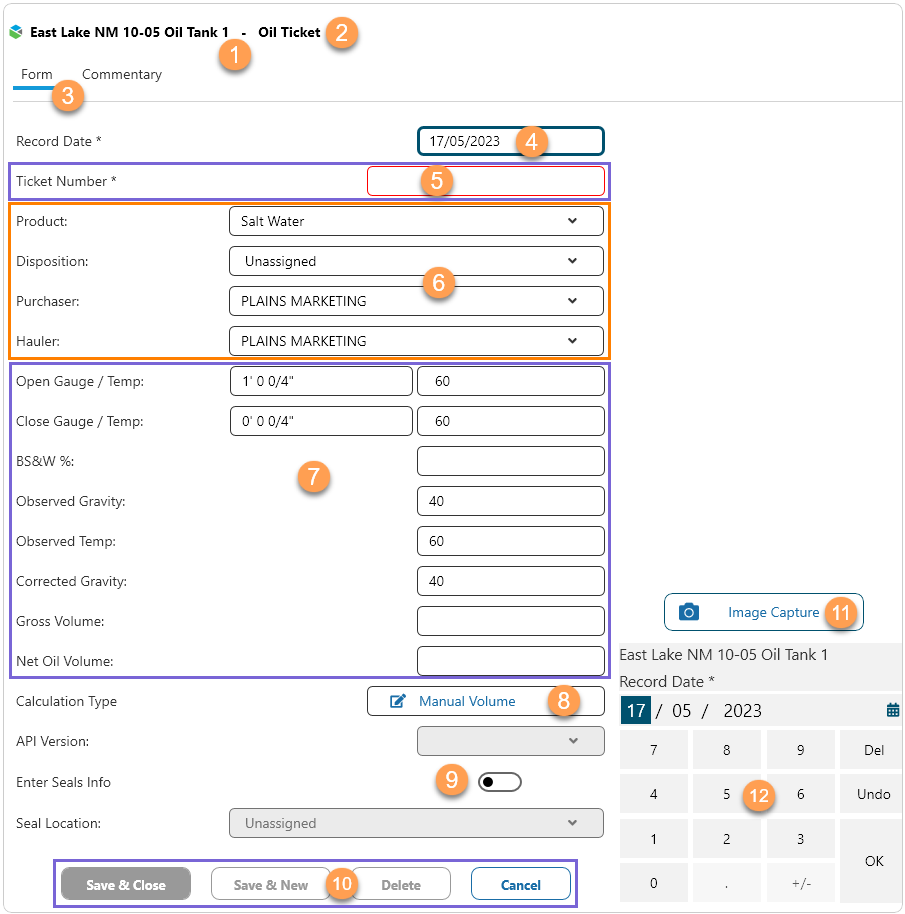Click the calendar icon beside the keypad date
This screenshot has height=914, width=905.
click(x=893, y=710)
